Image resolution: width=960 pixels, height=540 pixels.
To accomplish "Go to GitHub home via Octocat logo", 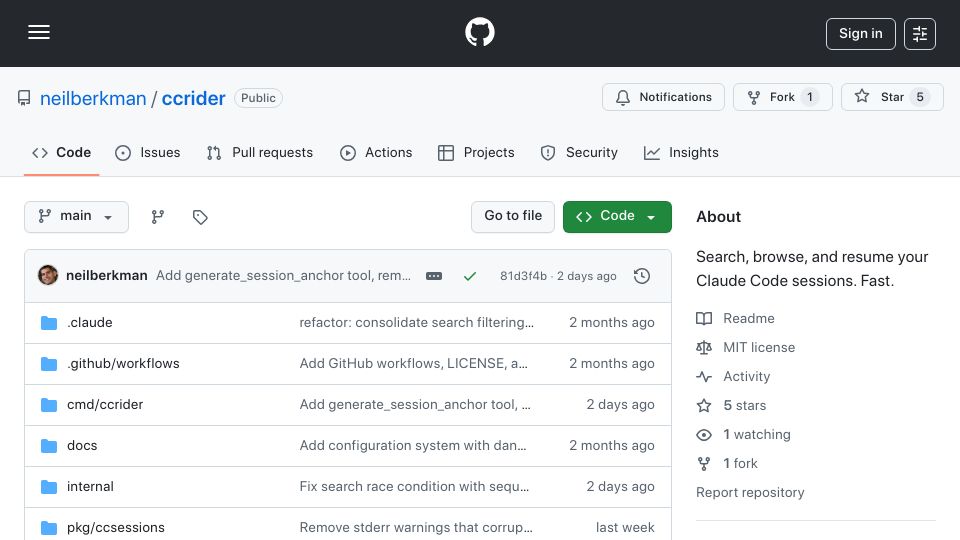I will pos(479,32).
